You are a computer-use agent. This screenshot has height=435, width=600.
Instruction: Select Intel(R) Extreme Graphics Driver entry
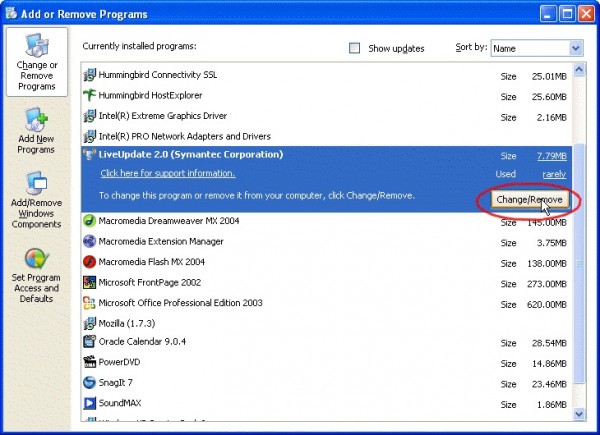coord(326,116)
